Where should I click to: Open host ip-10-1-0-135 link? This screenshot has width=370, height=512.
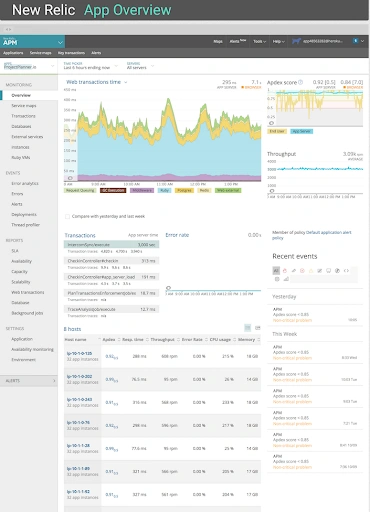click(x=79, y=353)
